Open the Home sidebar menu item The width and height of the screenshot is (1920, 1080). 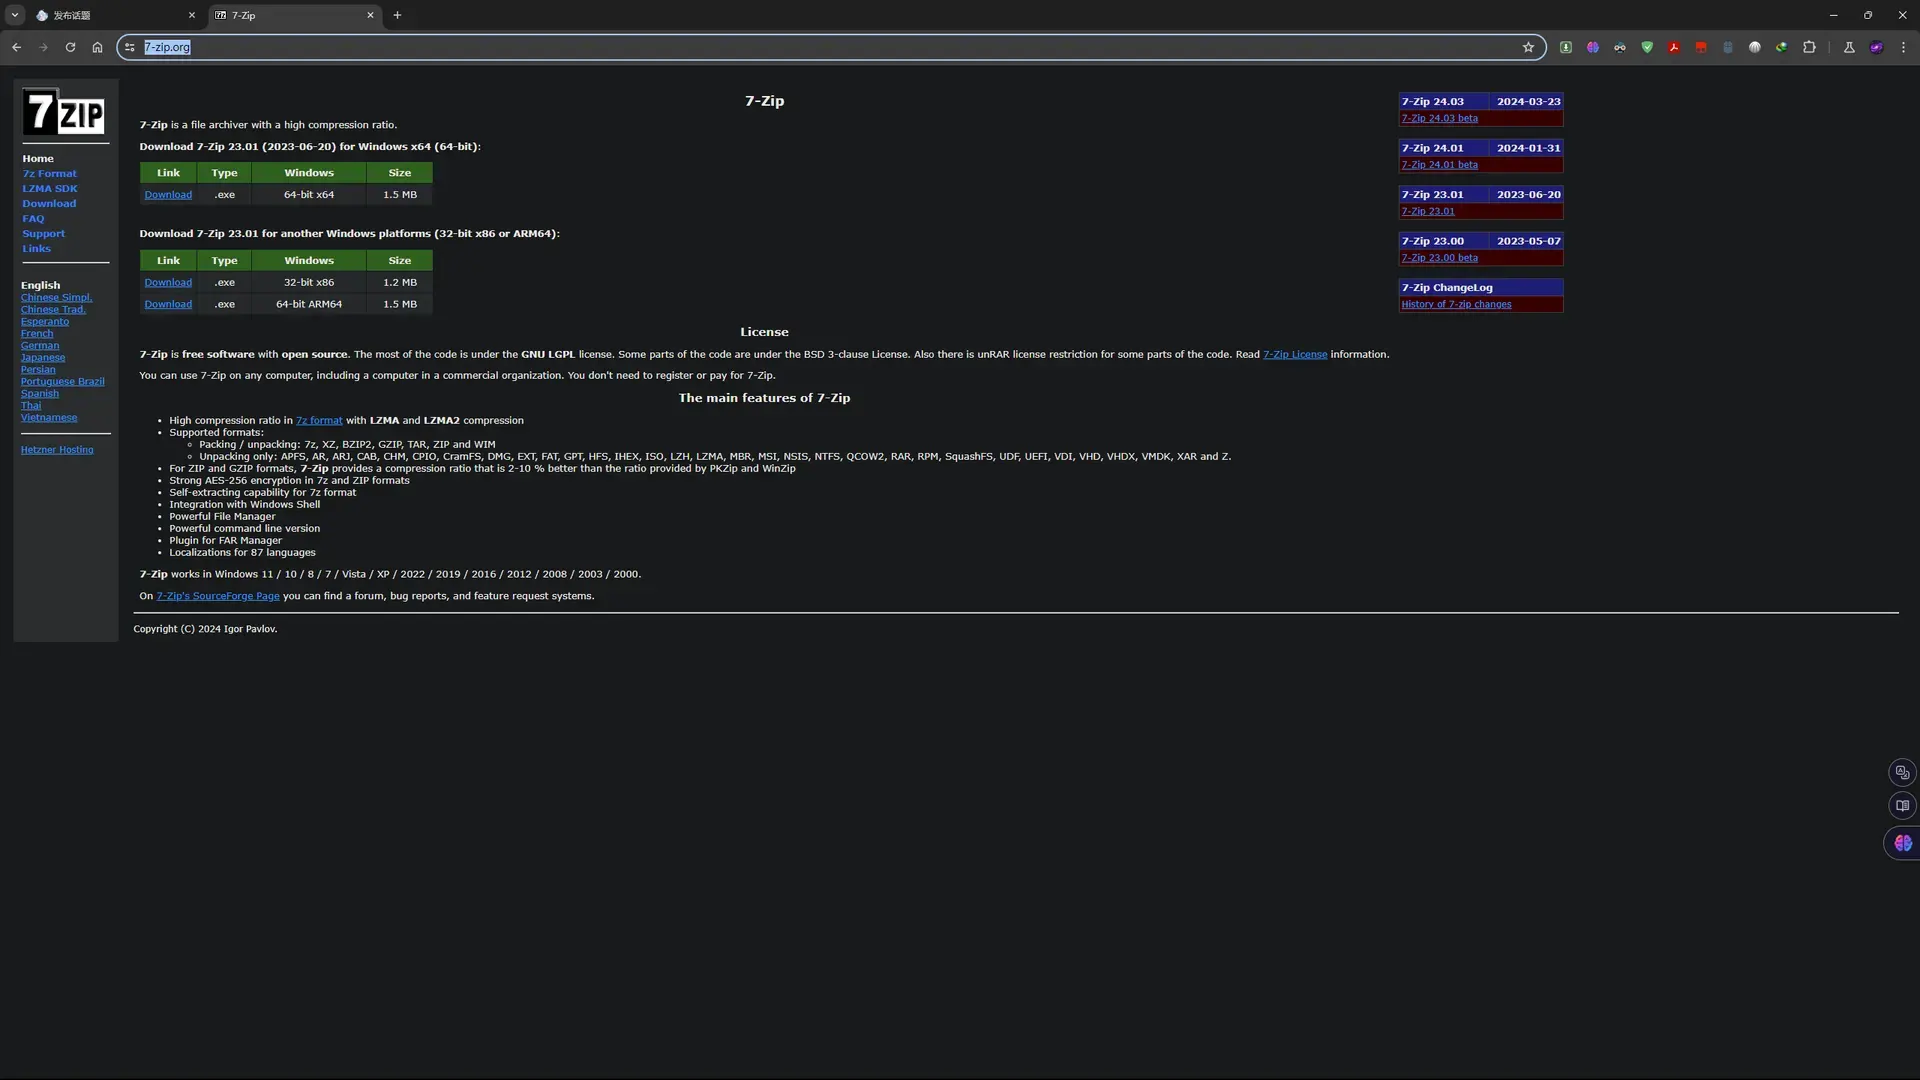[38, 159]
